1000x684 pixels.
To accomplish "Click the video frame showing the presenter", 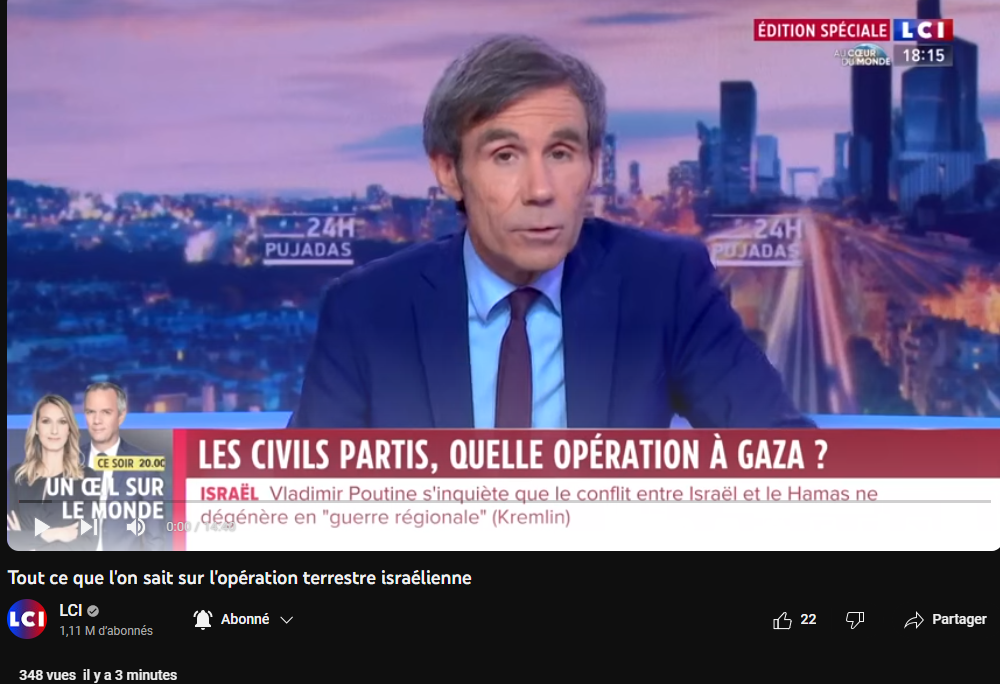I will pyautogui.click(x=503, y=255).
